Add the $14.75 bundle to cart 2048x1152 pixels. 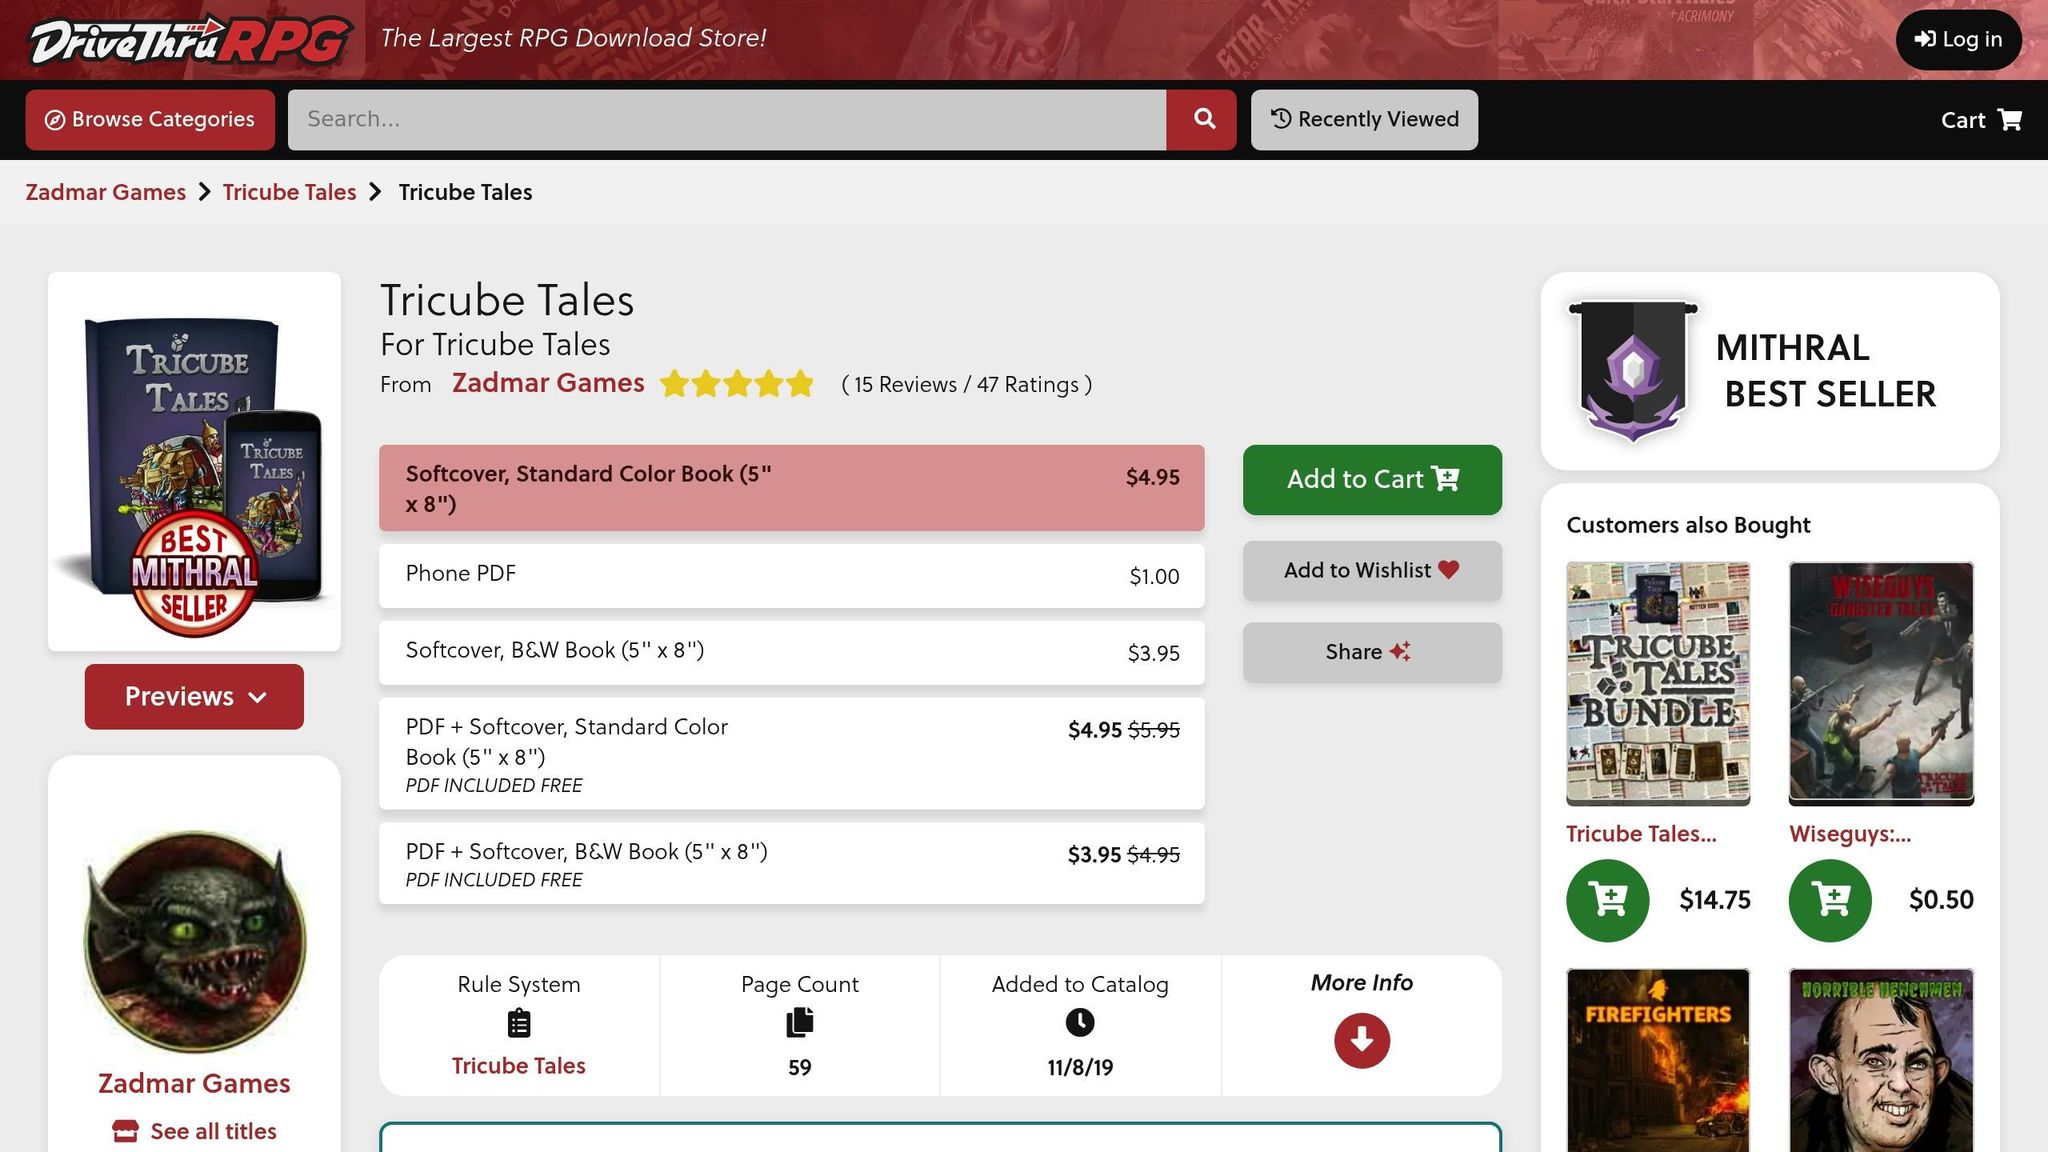pos(1608,900)
